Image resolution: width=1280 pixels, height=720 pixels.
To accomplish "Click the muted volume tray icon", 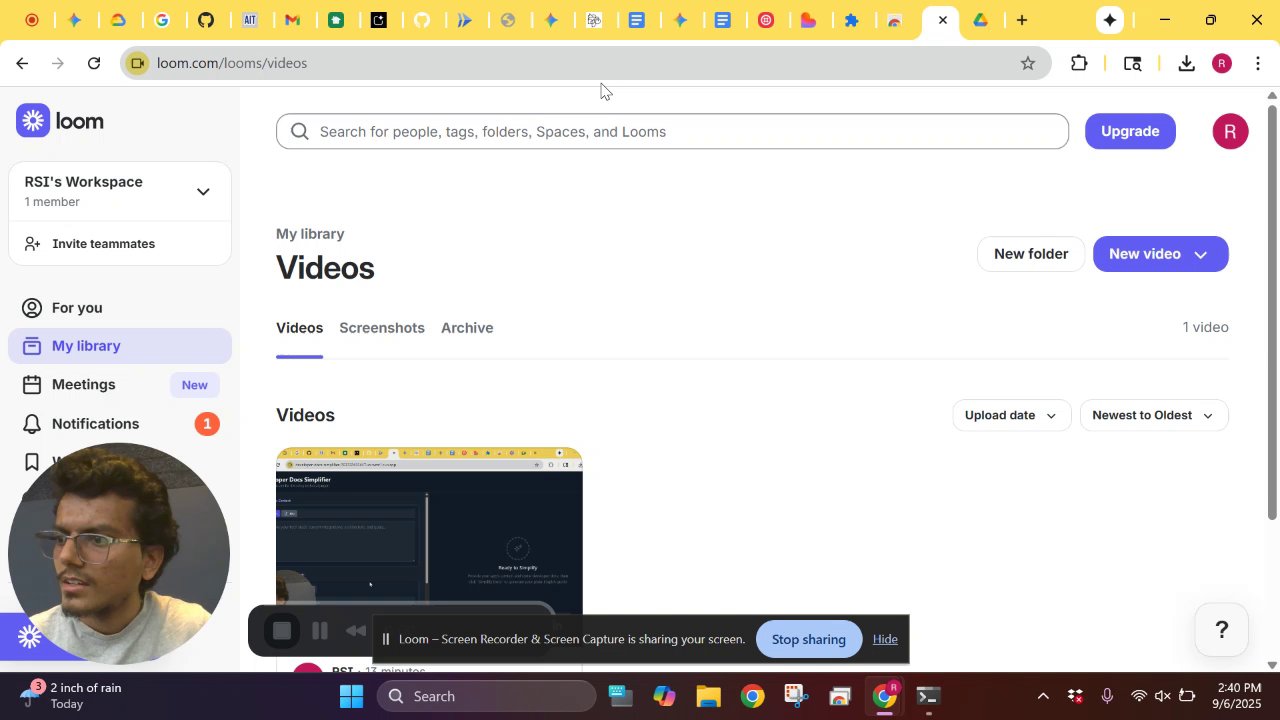I will pyautogui.click(x=1162, y=696).
